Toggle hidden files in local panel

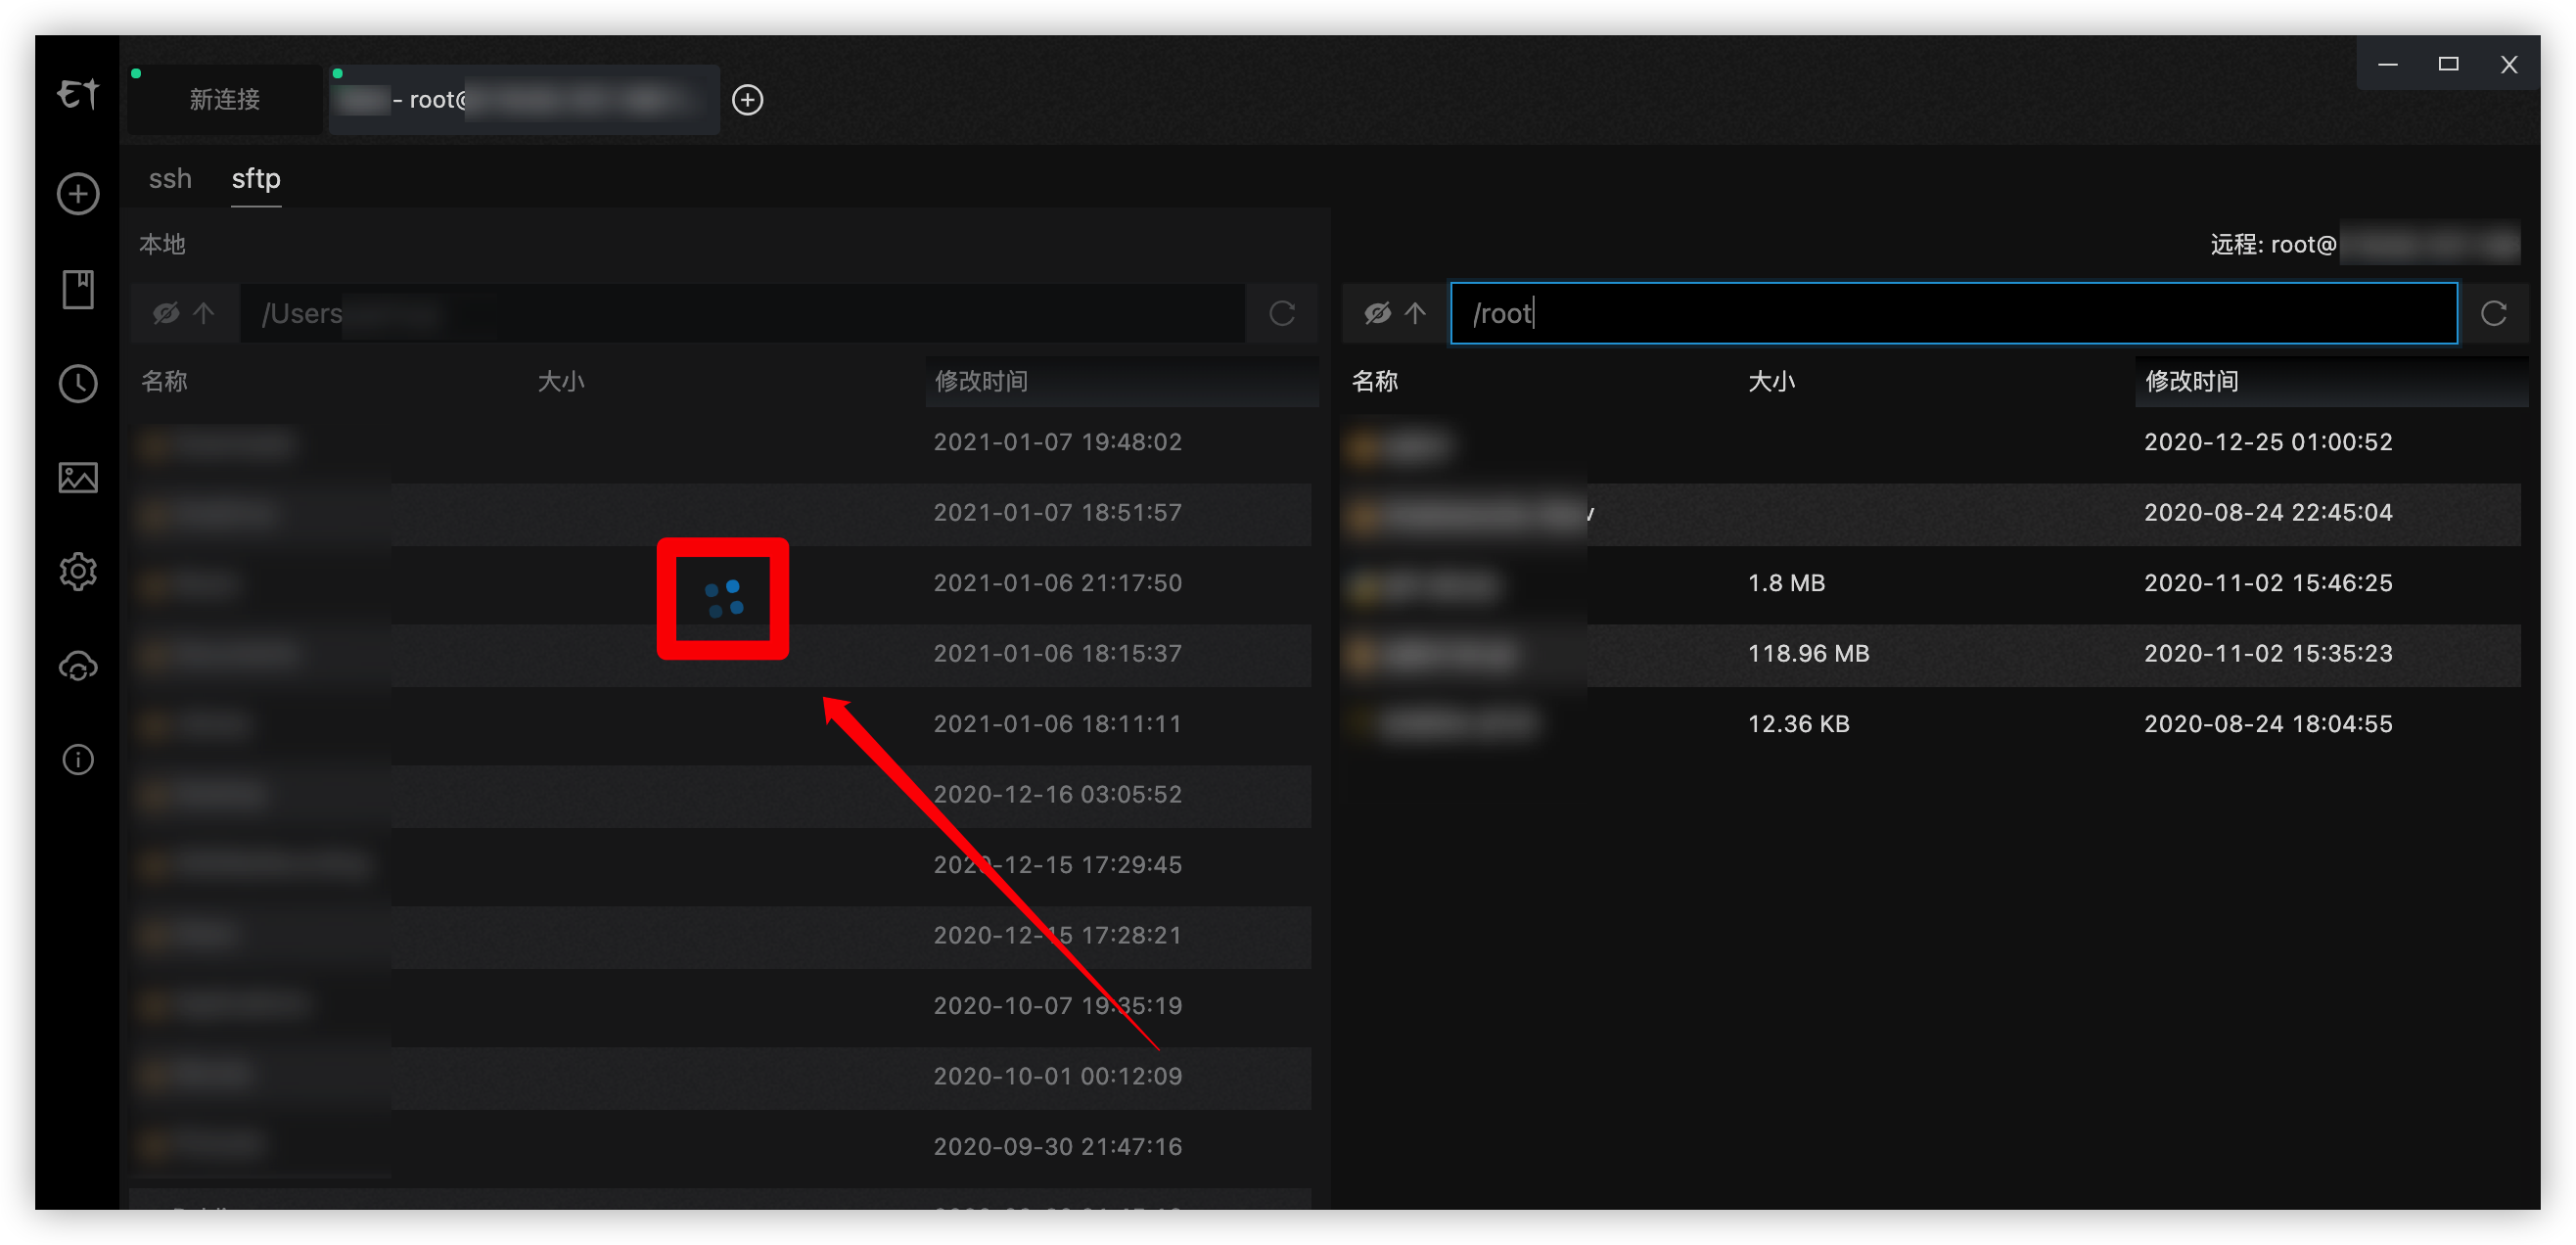pyautogui.click(x=166, y=314)
